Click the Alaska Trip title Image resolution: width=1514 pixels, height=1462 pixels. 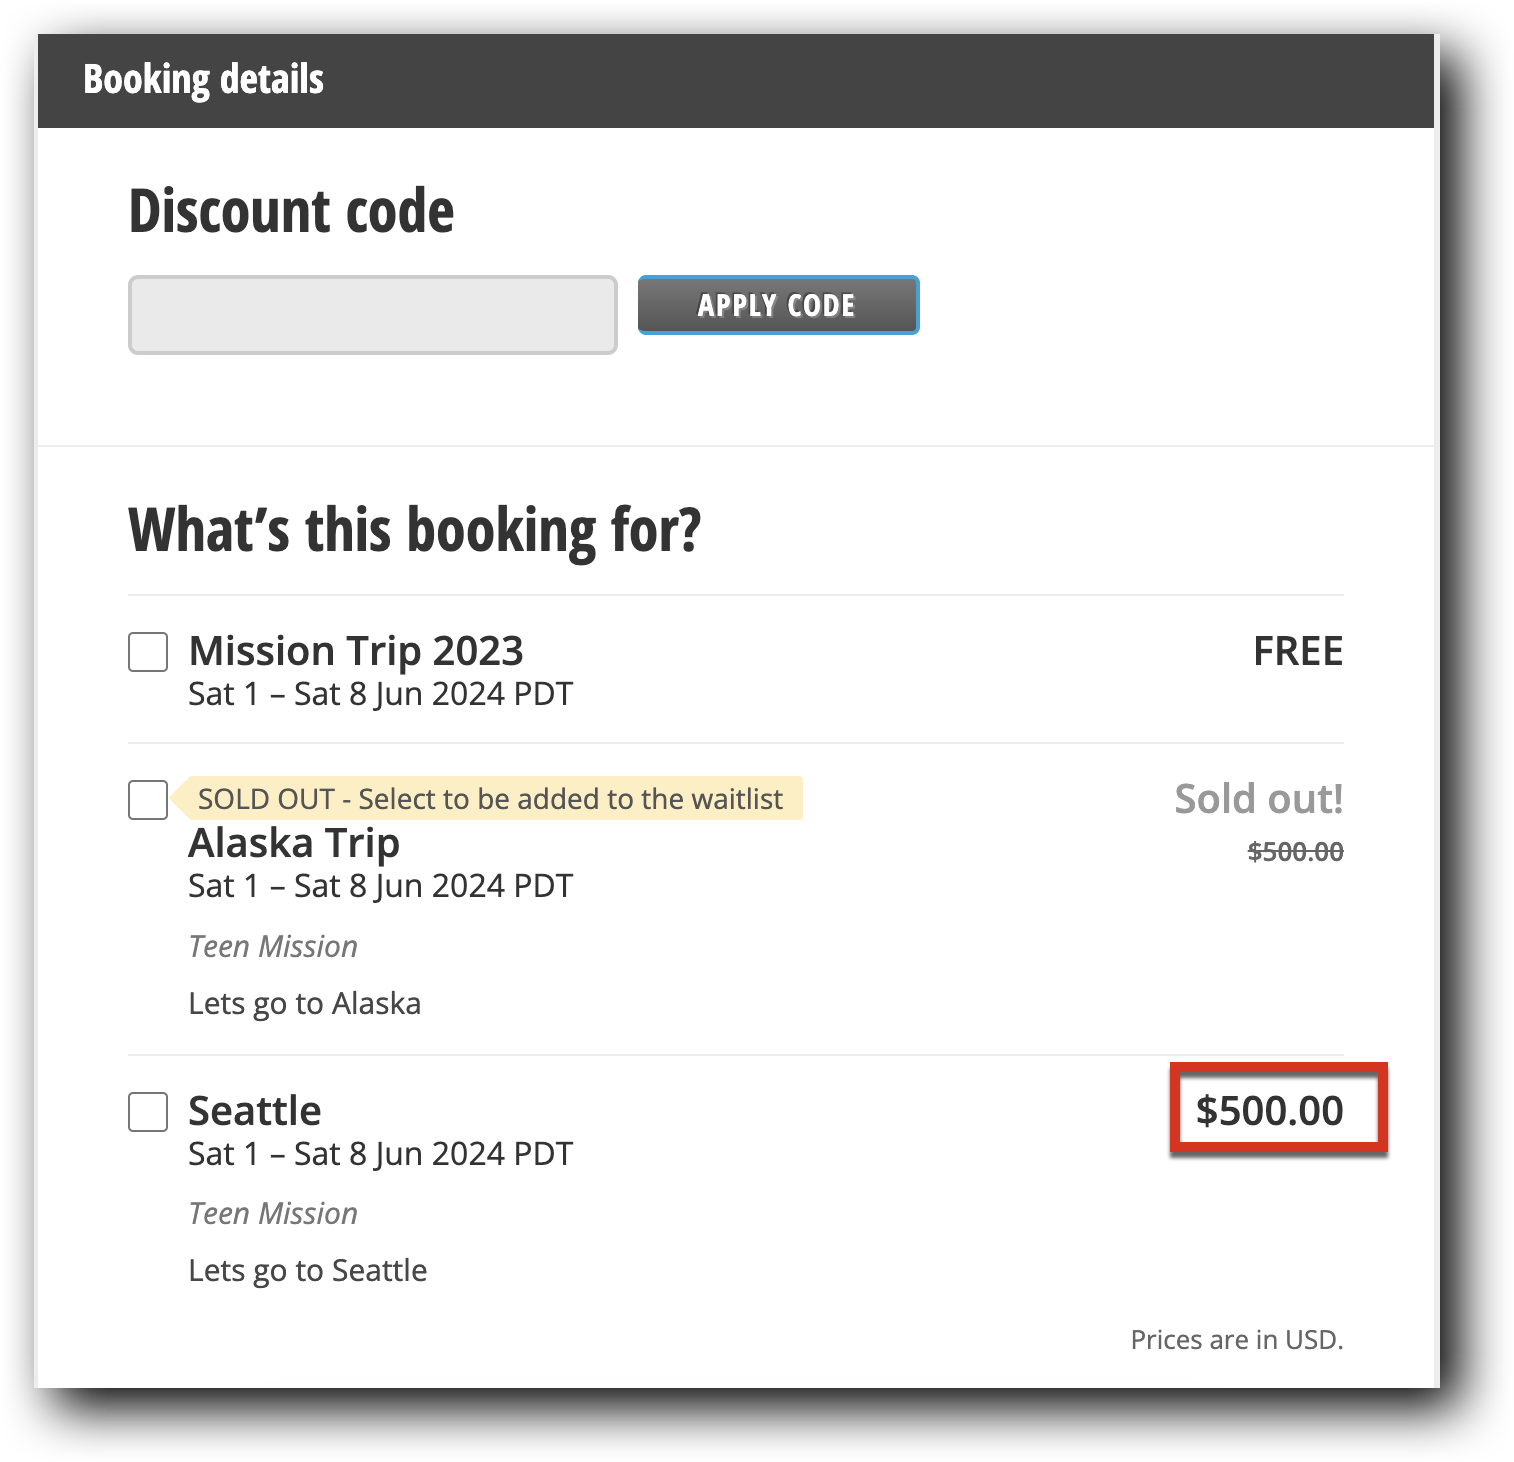coord(292,843)
